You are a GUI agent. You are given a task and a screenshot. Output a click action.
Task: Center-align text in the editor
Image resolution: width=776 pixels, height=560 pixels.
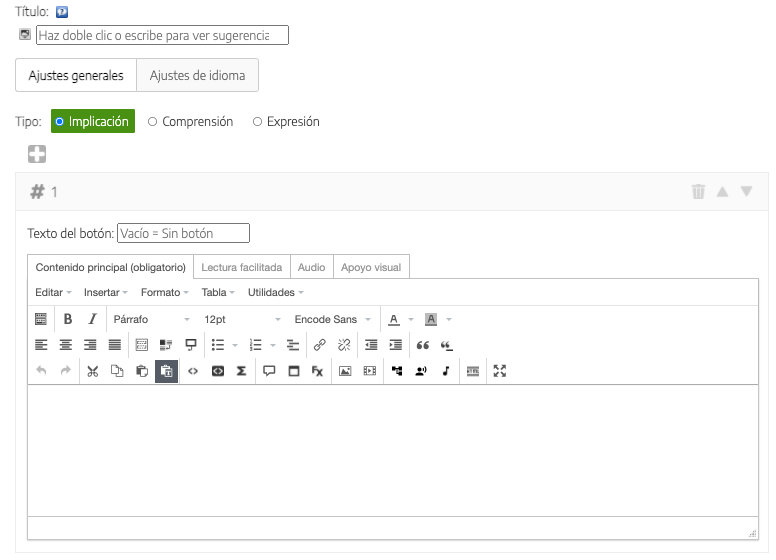(66, 345)
